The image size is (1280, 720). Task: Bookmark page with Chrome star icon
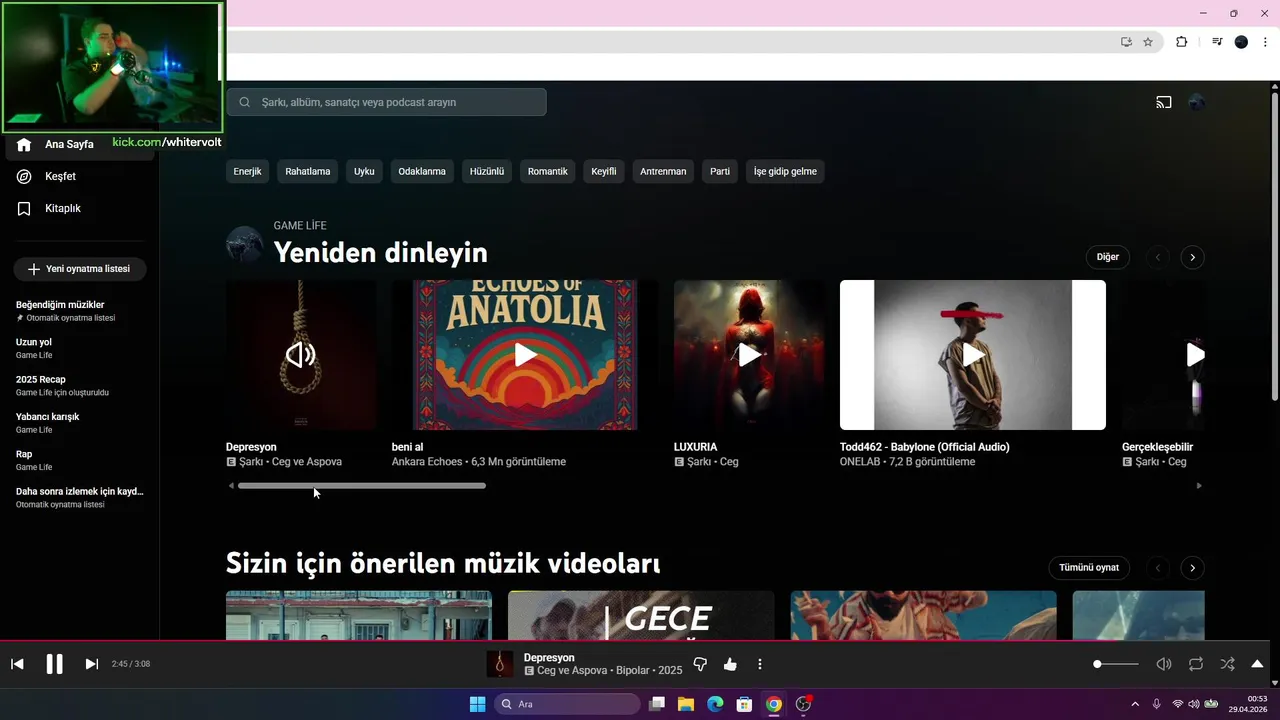point(1148,42)
